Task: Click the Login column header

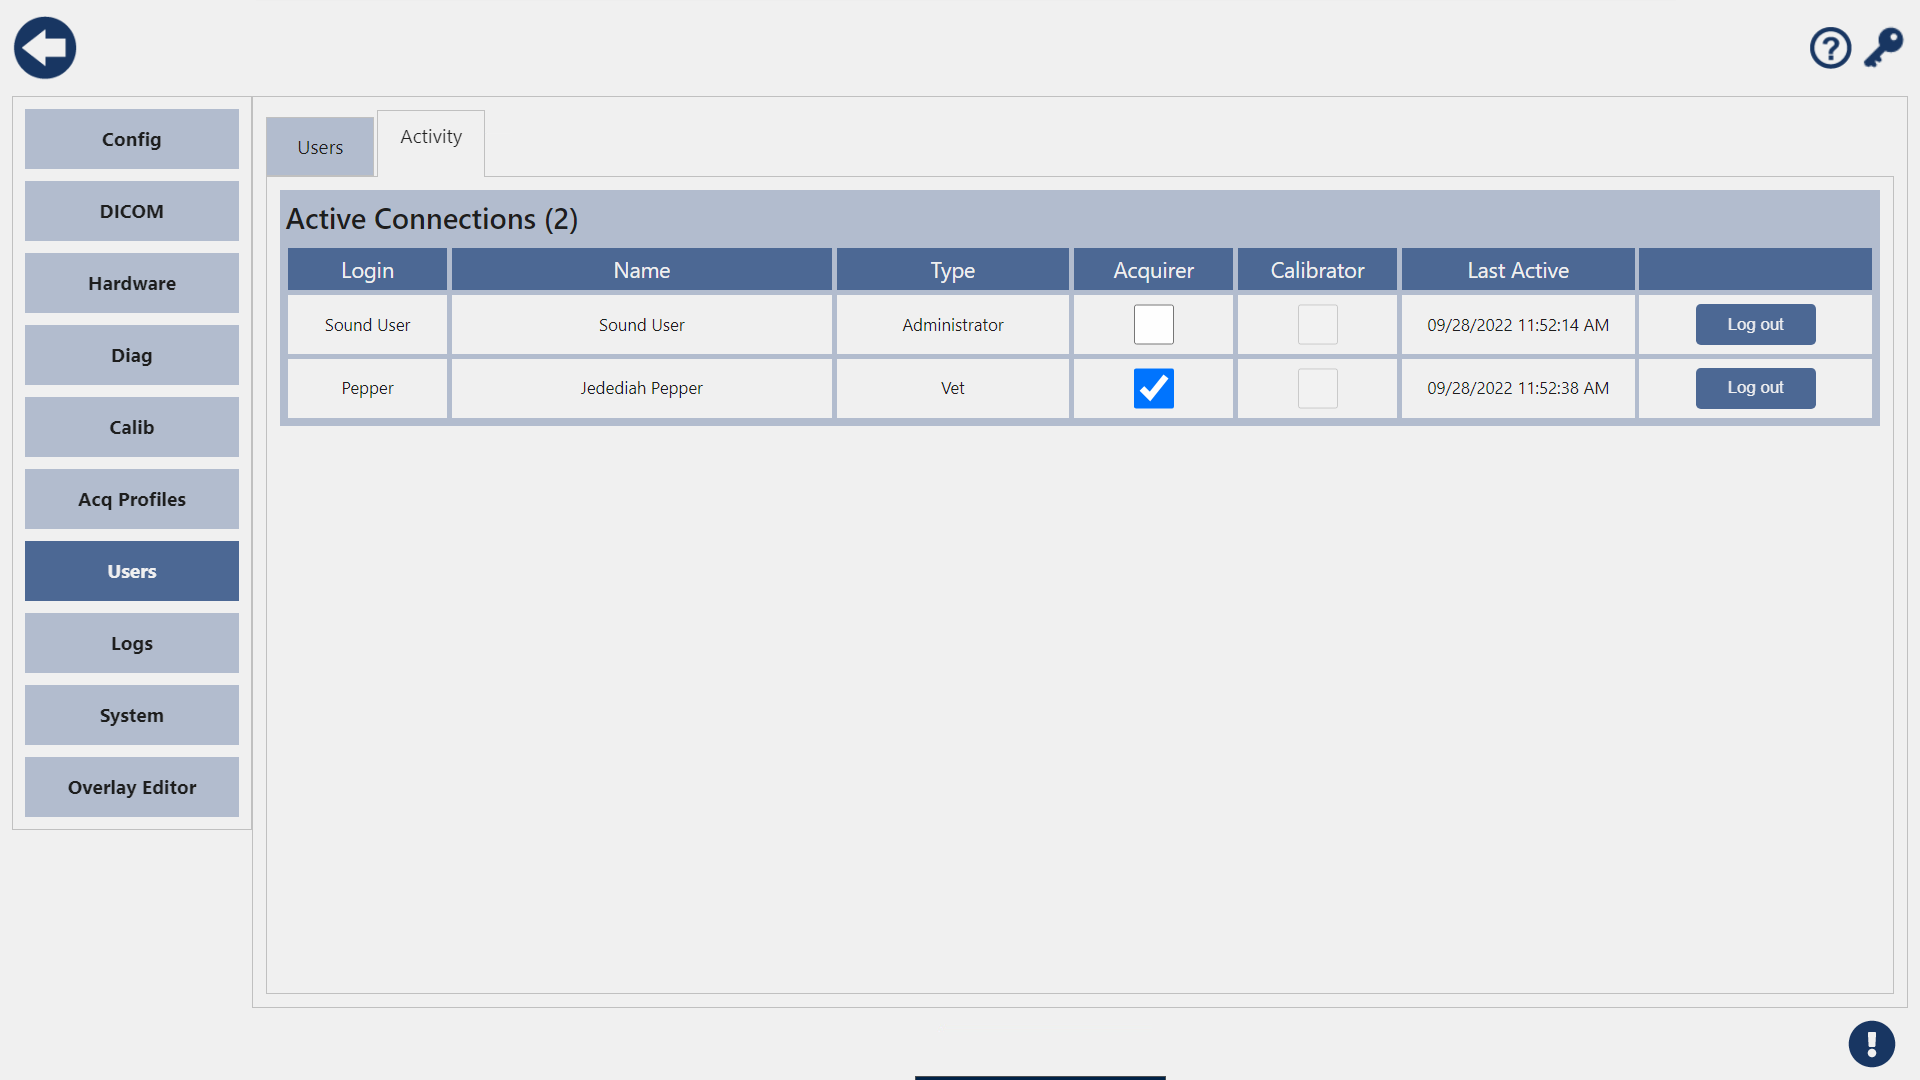Action: (x=367, y=270)
